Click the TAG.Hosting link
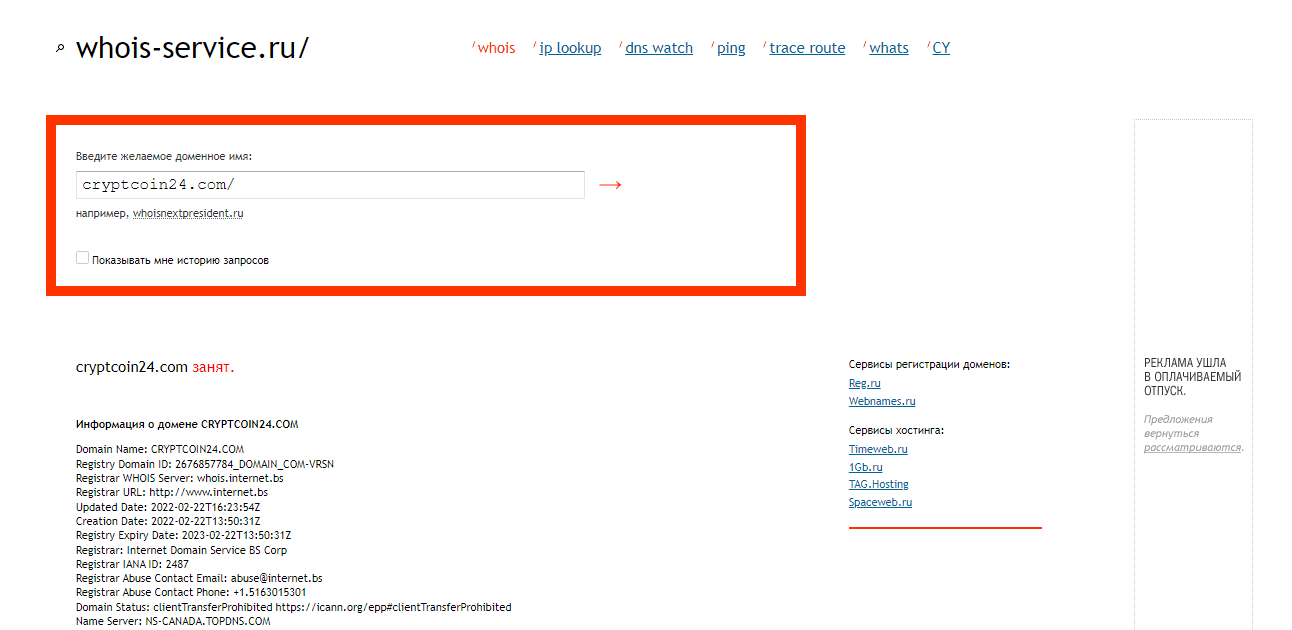Screen dimensions: 1292x630 point(878,484)
